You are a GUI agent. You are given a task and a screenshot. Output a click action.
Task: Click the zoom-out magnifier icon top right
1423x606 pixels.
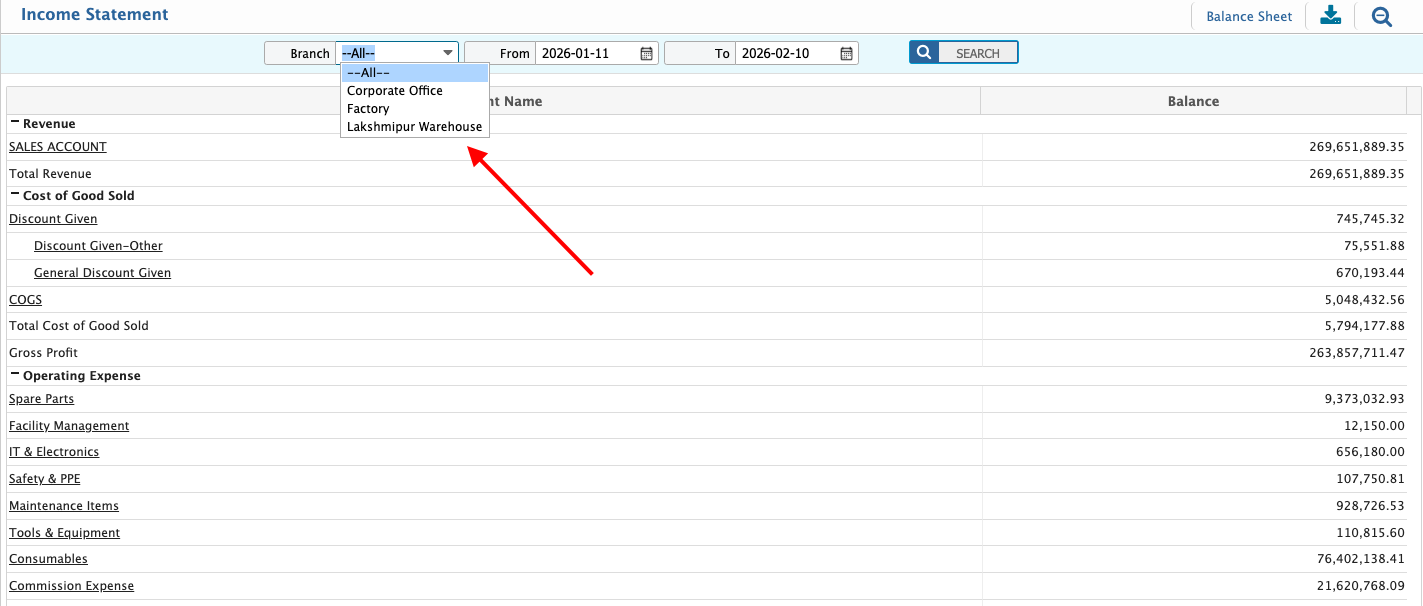(x=1381, y=16)
